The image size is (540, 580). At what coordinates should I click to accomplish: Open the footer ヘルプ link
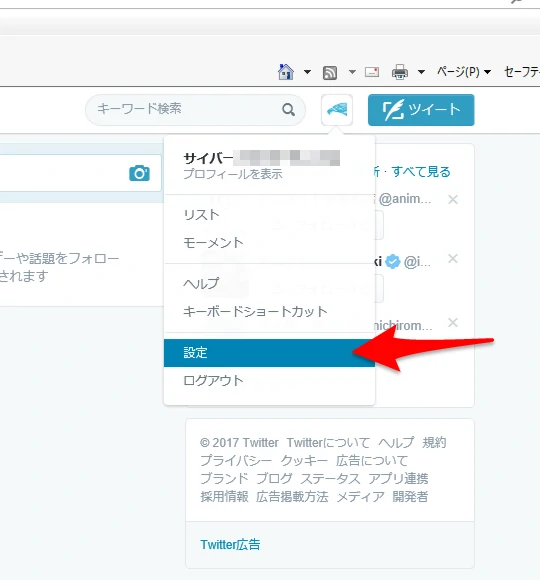pyautogui.click(x=396, y=442)
